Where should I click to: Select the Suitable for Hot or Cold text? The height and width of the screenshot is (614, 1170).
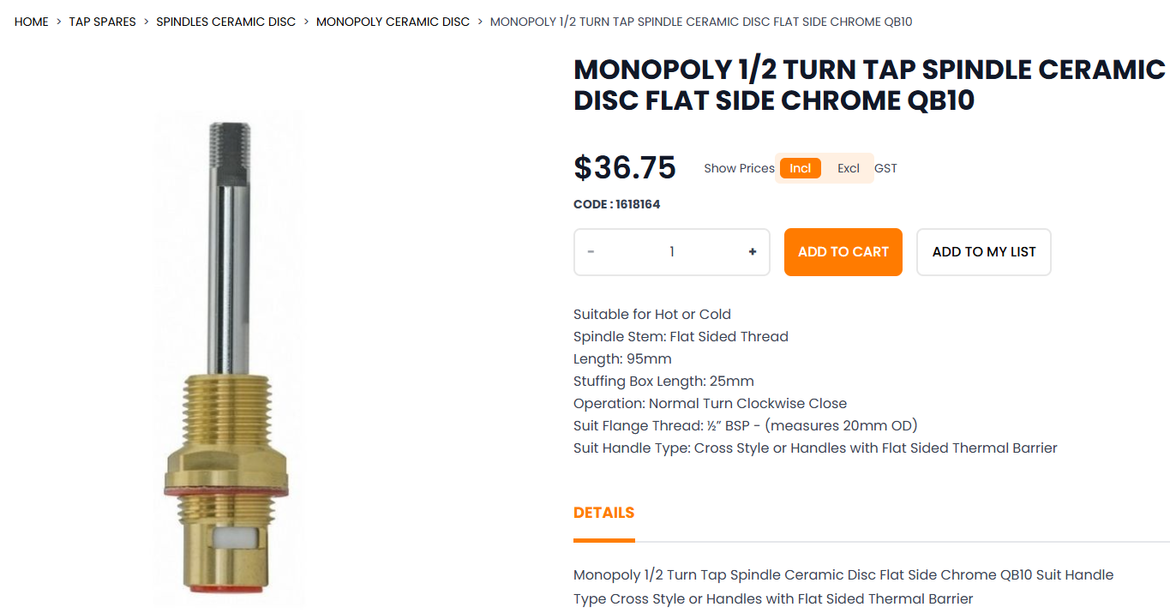(x=652, y=313)
